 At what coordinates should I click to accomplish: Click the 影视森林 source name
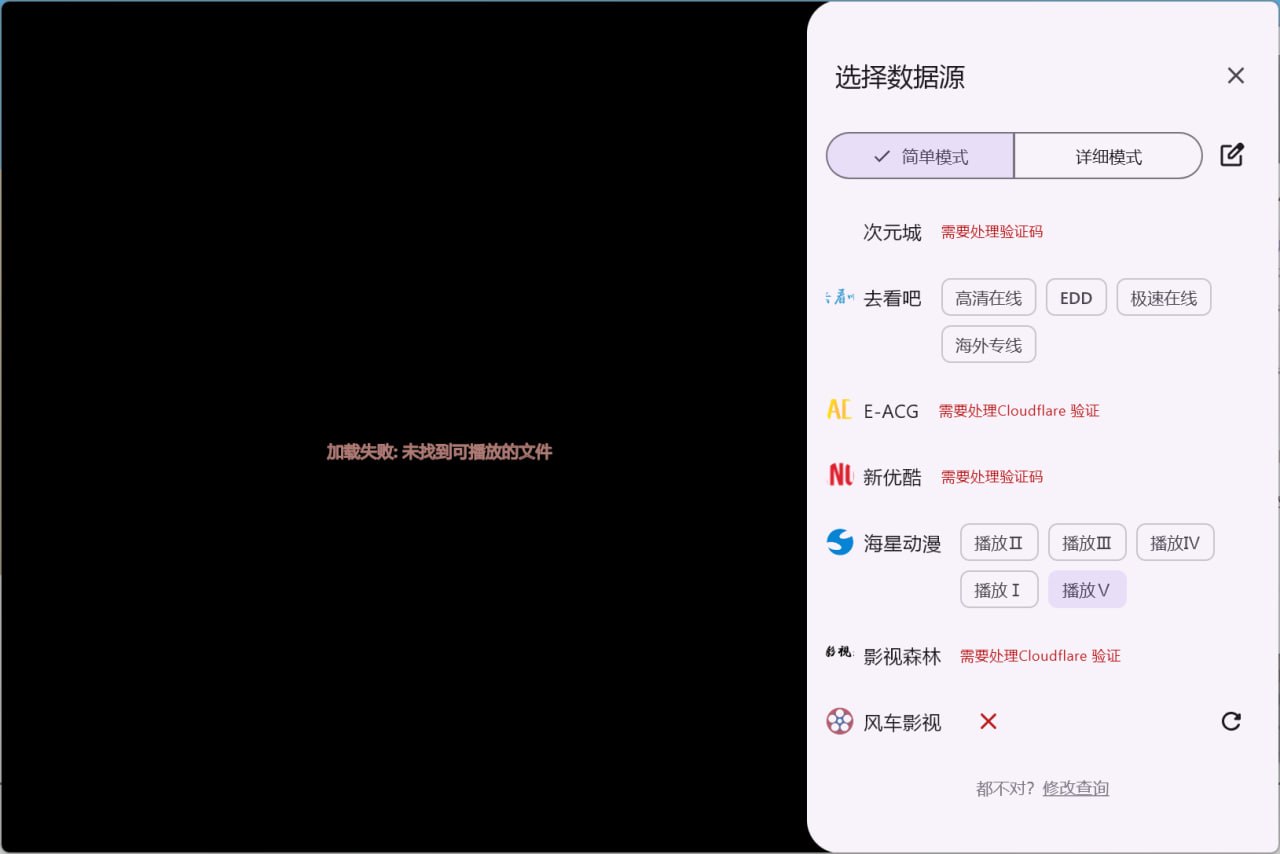point(903,656)
